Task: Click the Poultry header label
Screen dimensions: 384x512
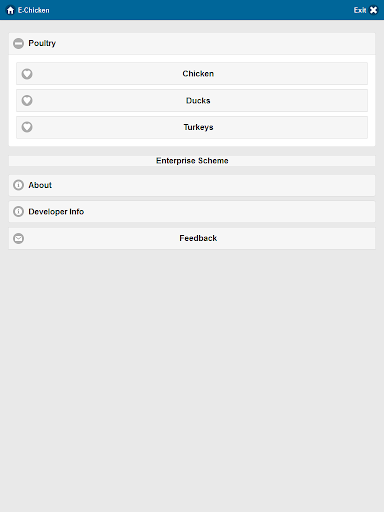Action: coord(42,43)
